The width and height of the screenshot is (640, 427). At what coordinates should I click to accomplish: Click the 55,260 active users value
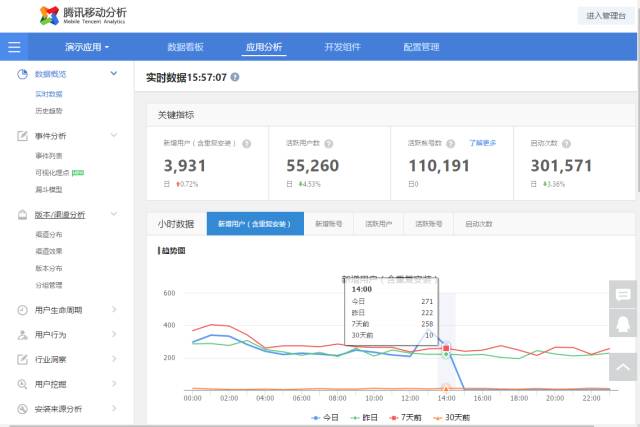pos(313,166)
